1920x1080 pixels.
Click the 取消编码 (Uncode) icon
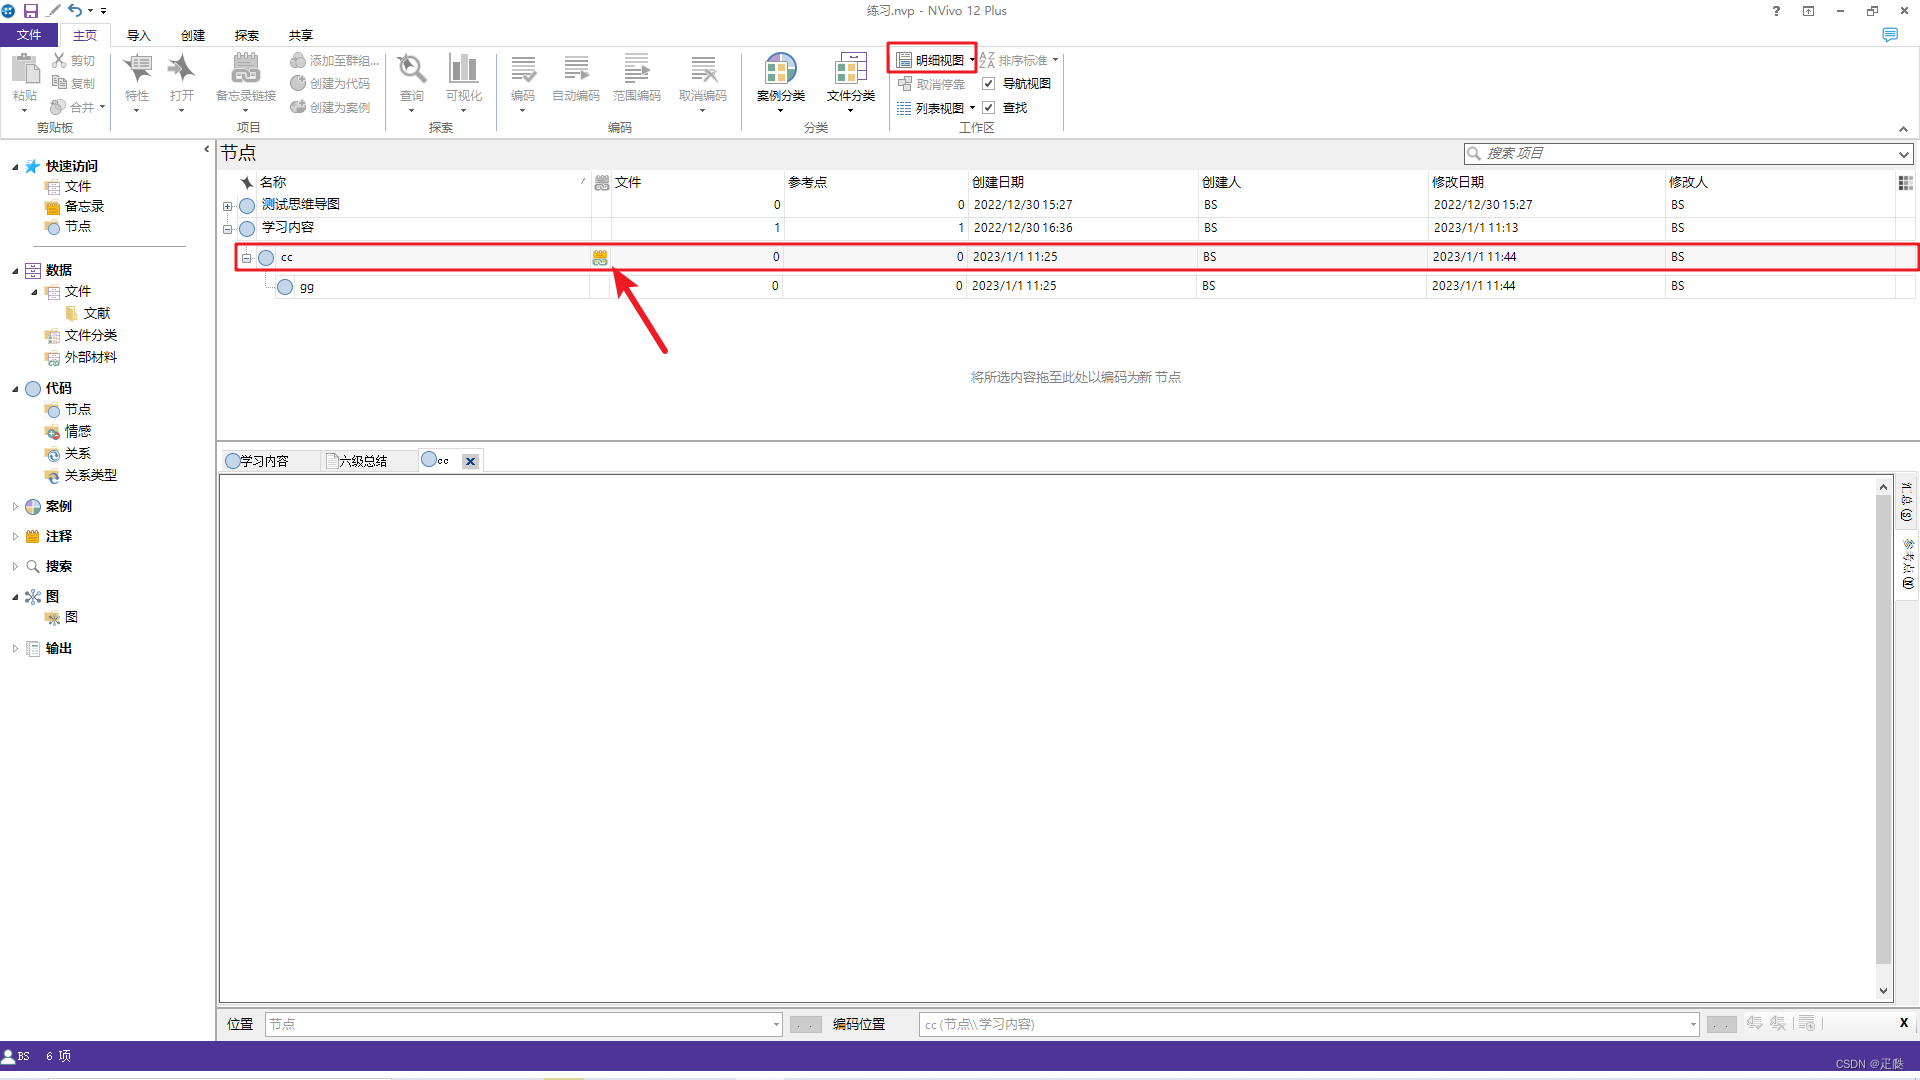[x=703, y=69]
